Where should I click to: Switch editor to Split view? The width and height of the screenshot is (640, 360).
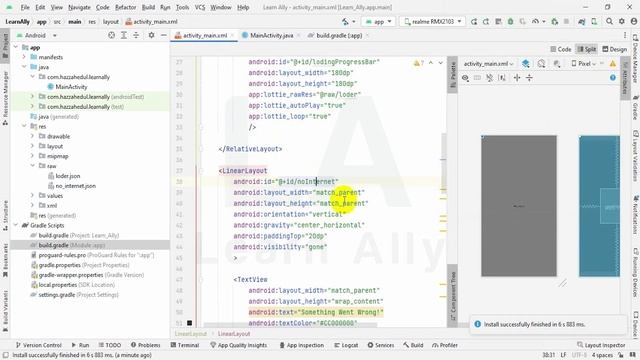click(x=587, y=49)
